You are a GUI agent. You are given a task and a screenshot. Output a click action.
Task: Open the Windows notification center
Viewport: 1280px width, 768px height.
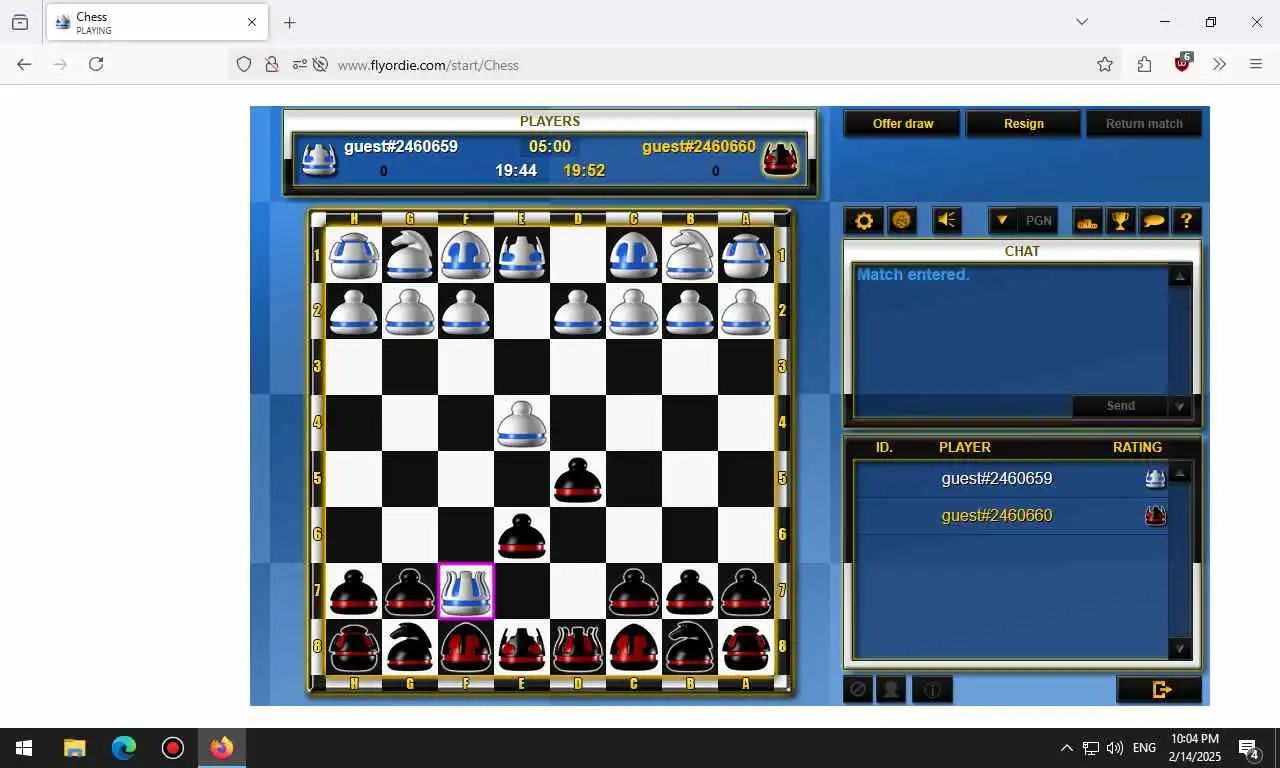point(1248,748)
